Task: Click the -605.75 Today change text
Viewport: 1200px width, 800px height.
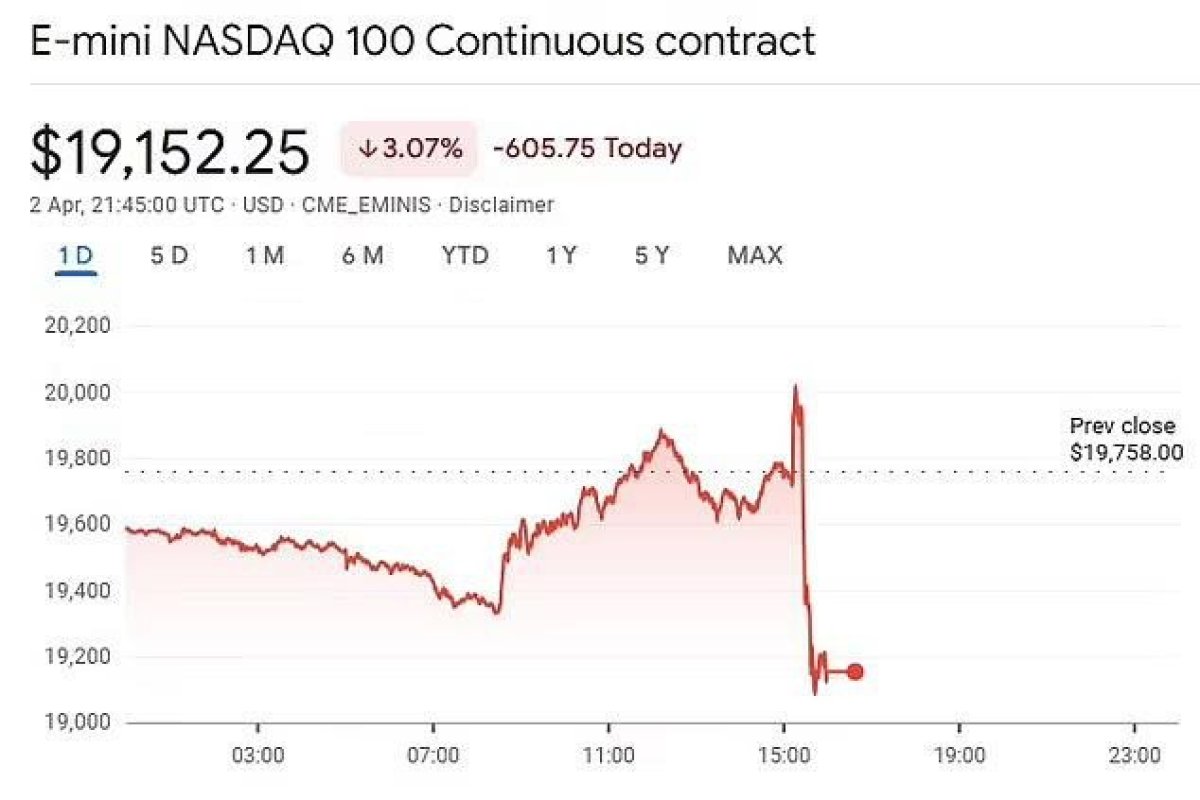Action: (587, 149)
